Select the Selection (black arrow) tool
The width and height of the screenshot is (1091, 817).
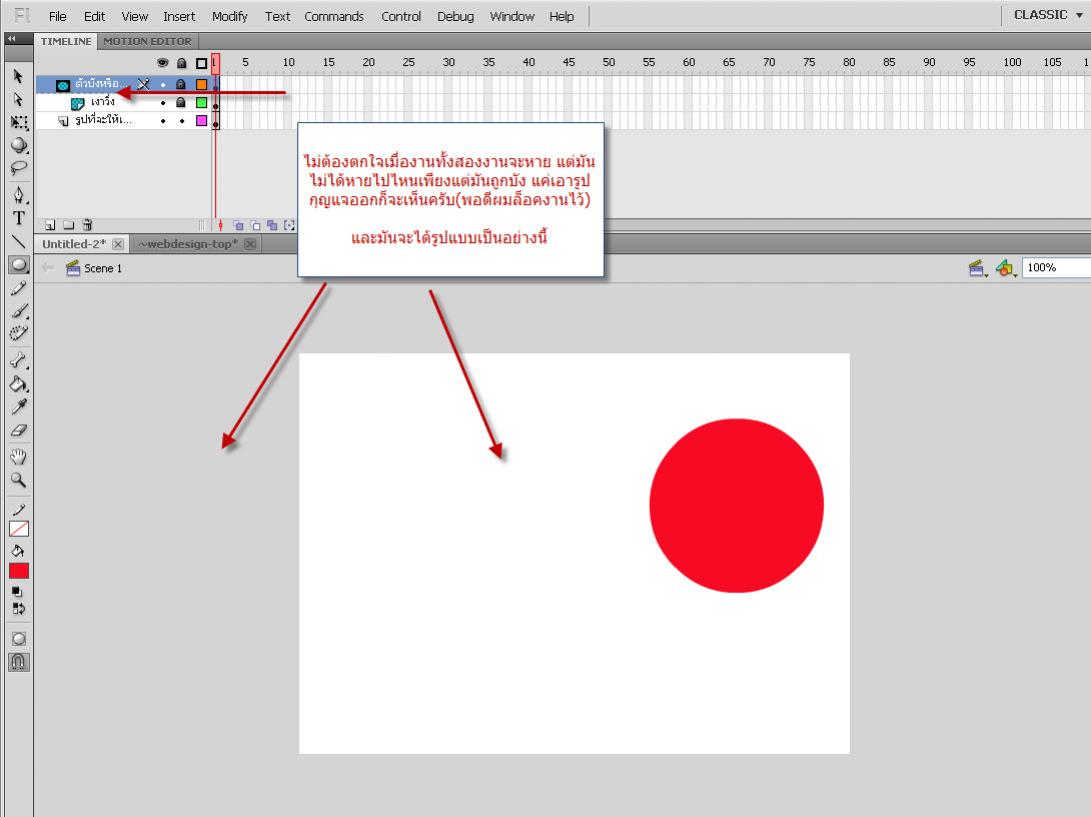(x=18, y=76)
